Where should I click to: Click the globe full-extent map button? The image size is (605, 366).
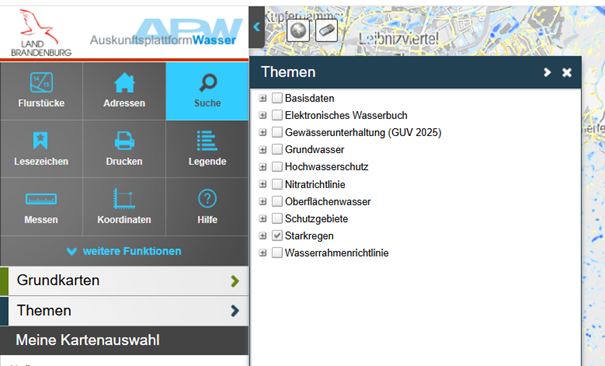coord(298,30)
